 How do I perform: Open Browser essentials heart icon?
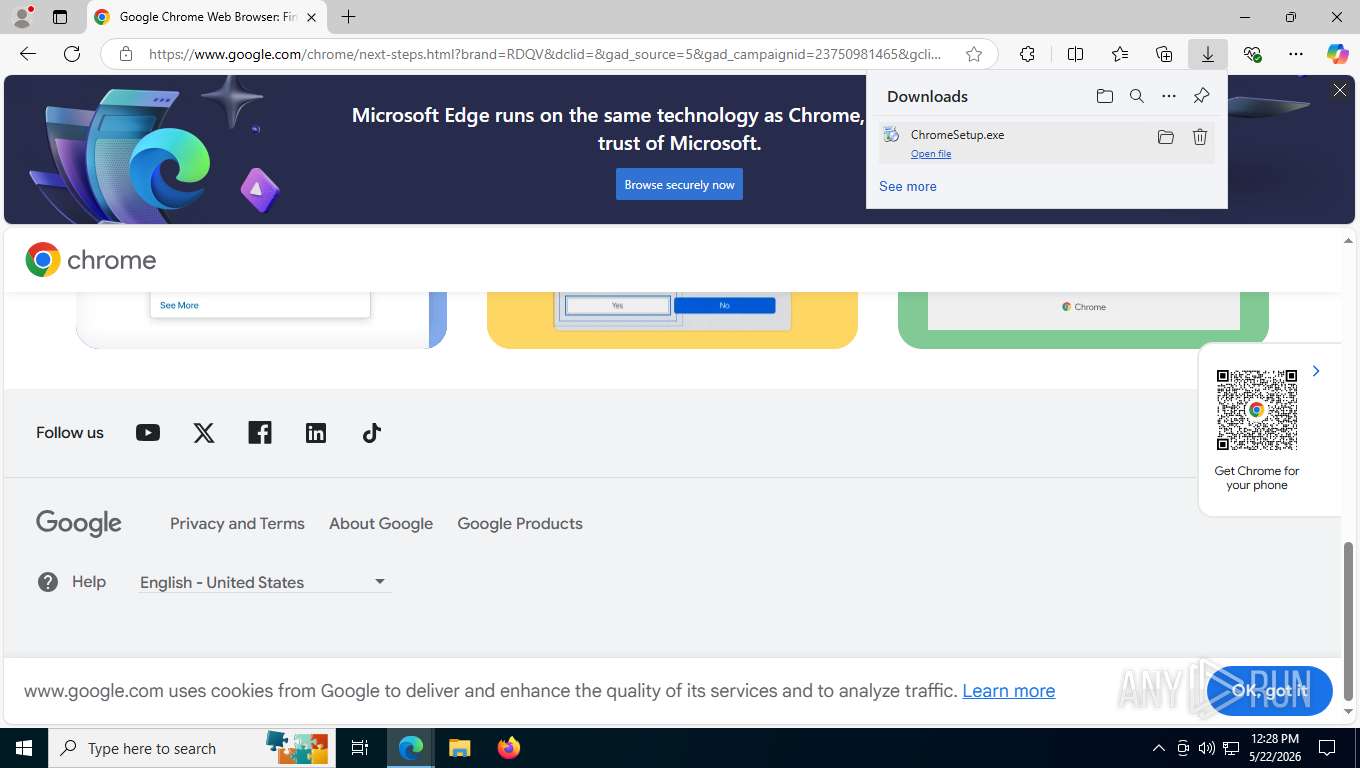[1252, 54]
